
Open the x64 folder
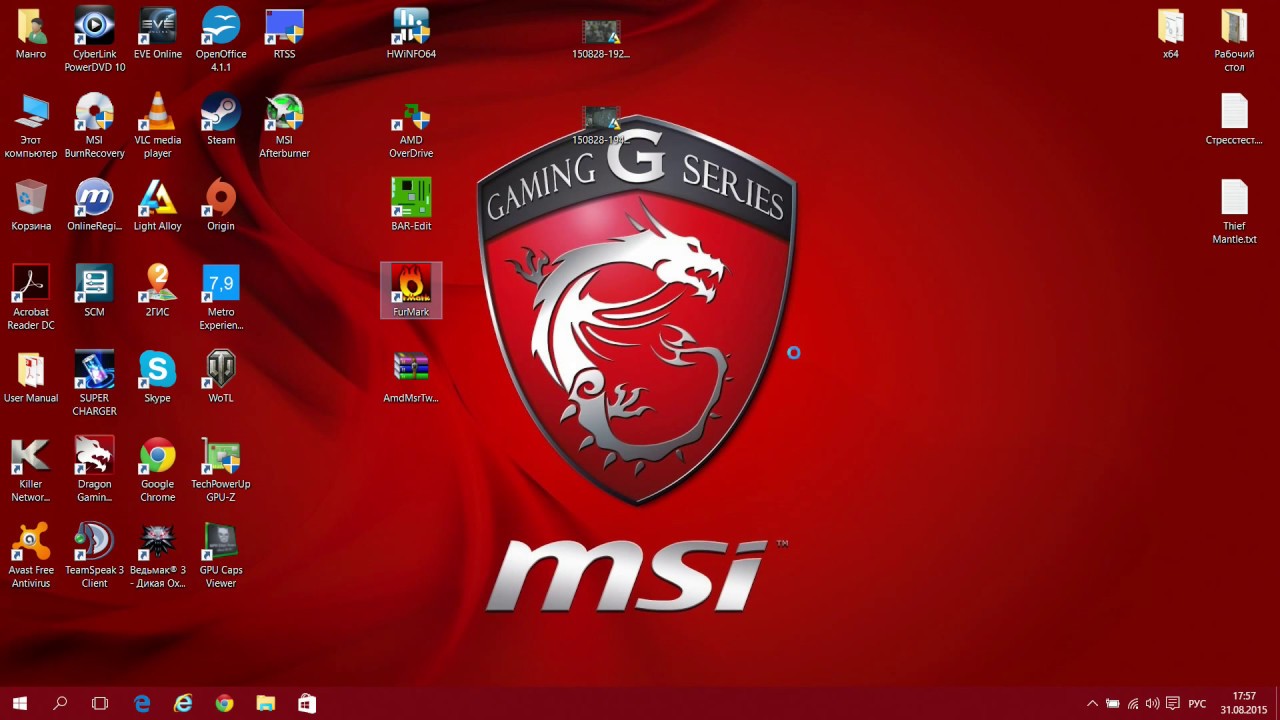[1171, 34]
